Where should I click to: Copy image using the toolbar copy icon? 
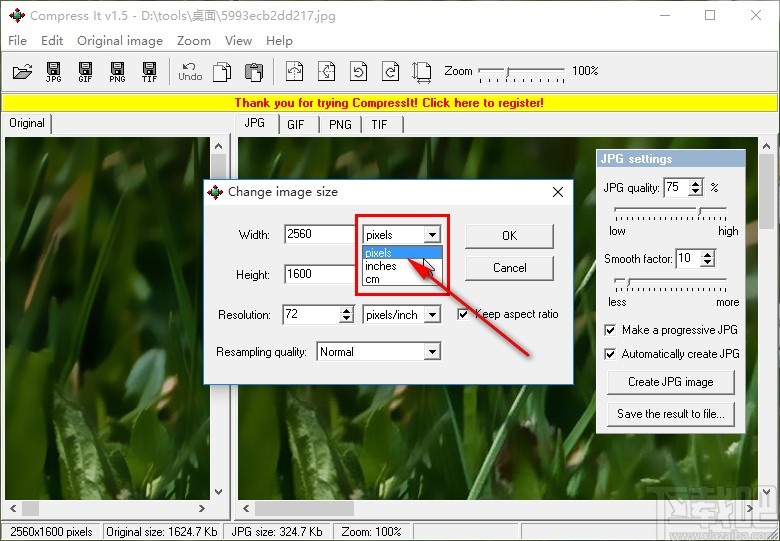click(x=222, y=72)
